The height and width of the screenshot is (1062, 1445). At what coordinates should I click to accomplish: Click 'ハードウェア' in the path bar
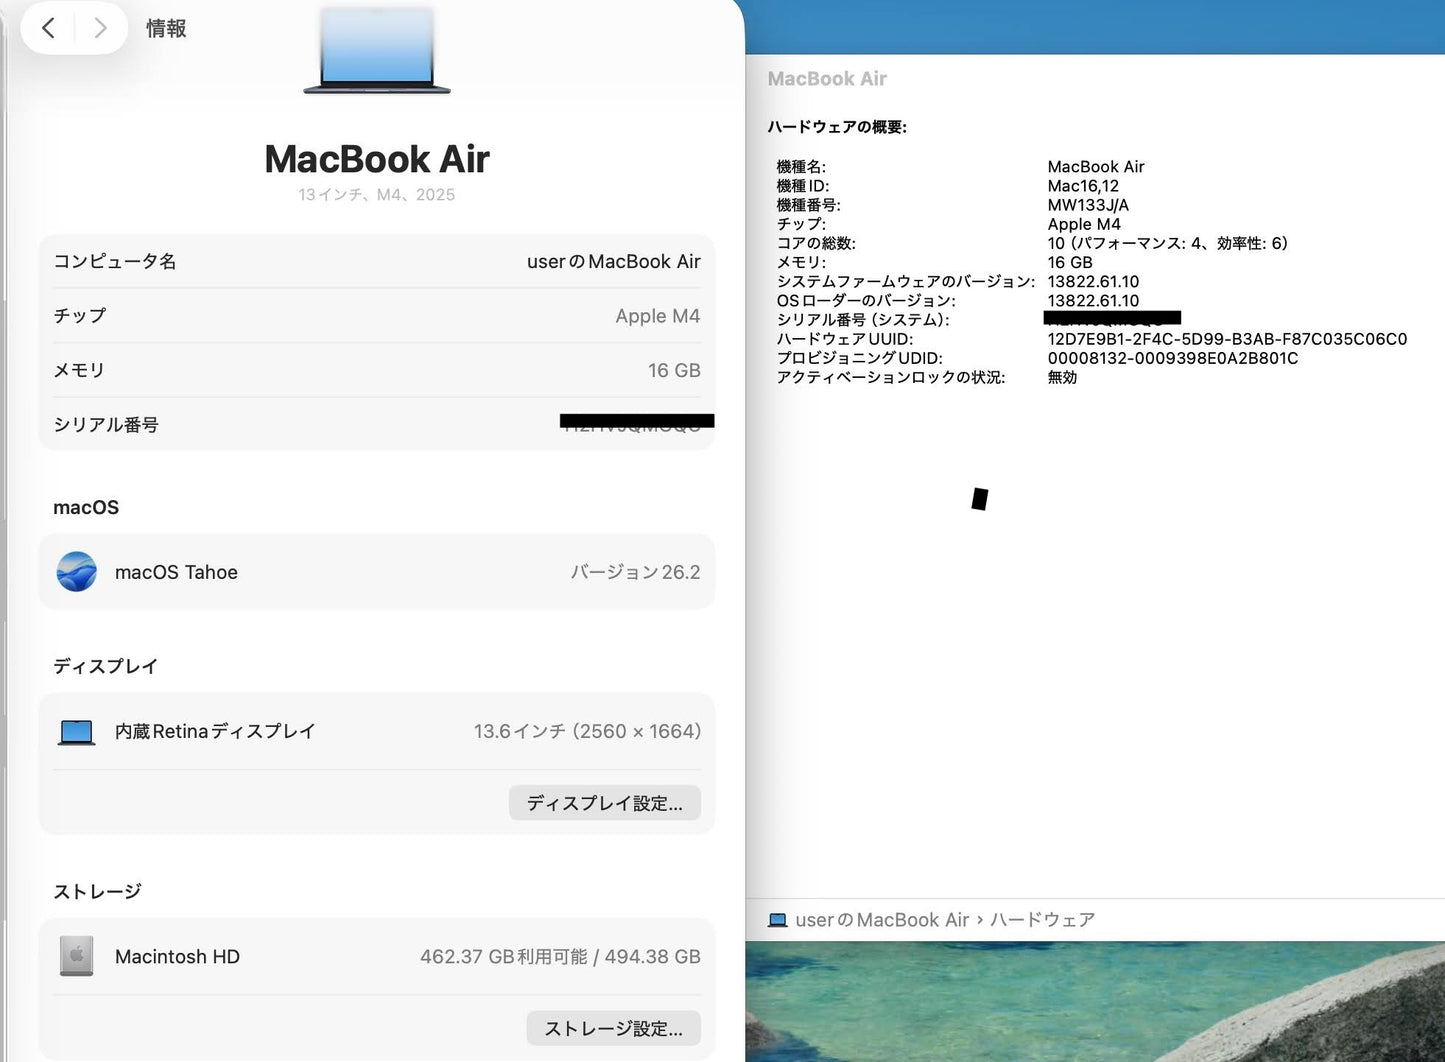pos(1043,920)
